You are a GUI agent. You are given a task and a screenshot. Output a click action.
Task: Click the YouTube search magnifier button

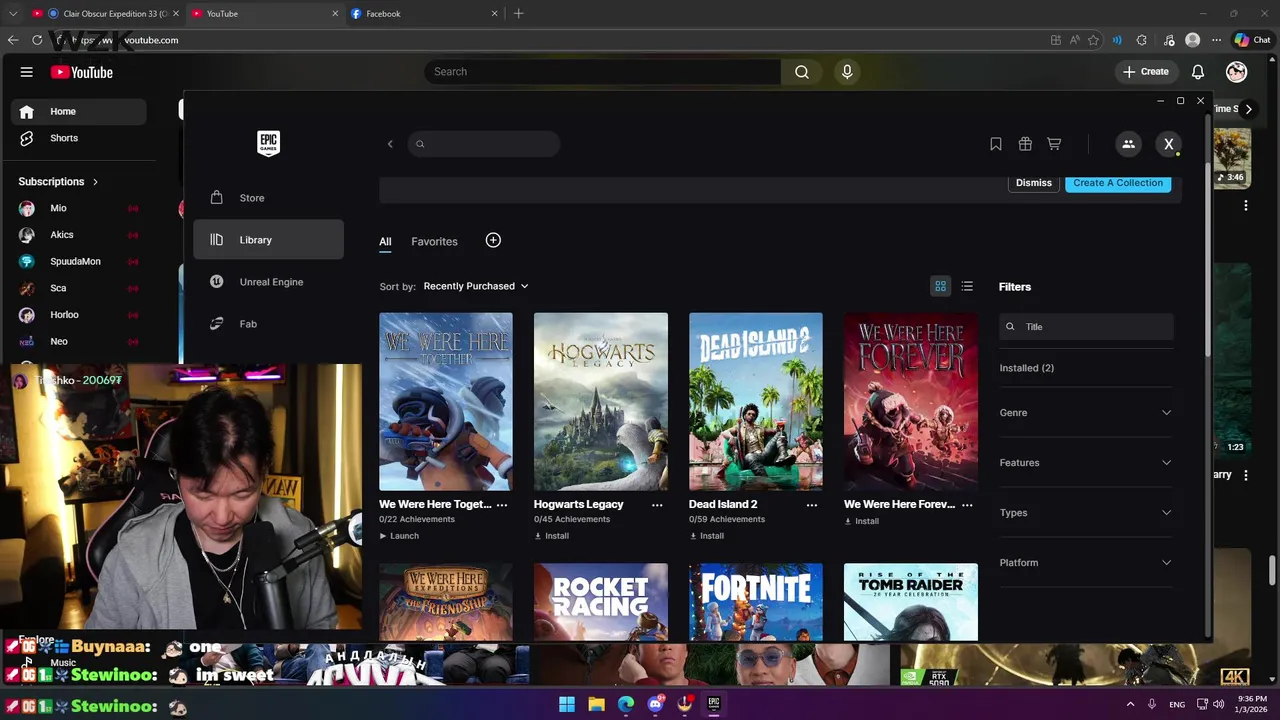coord(801,72)
